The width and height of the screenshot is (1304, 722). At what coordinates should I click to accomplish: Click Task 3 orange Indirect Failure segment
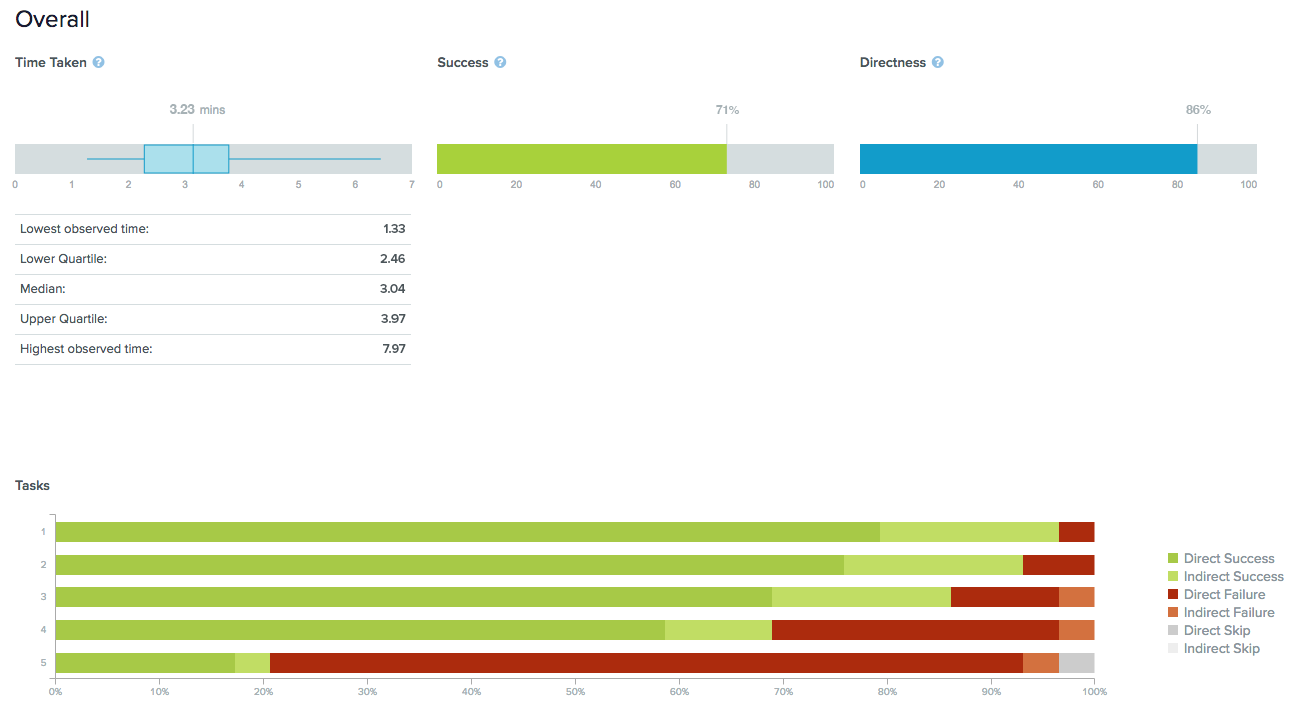pyautogui.click(x=1076, y=597)
